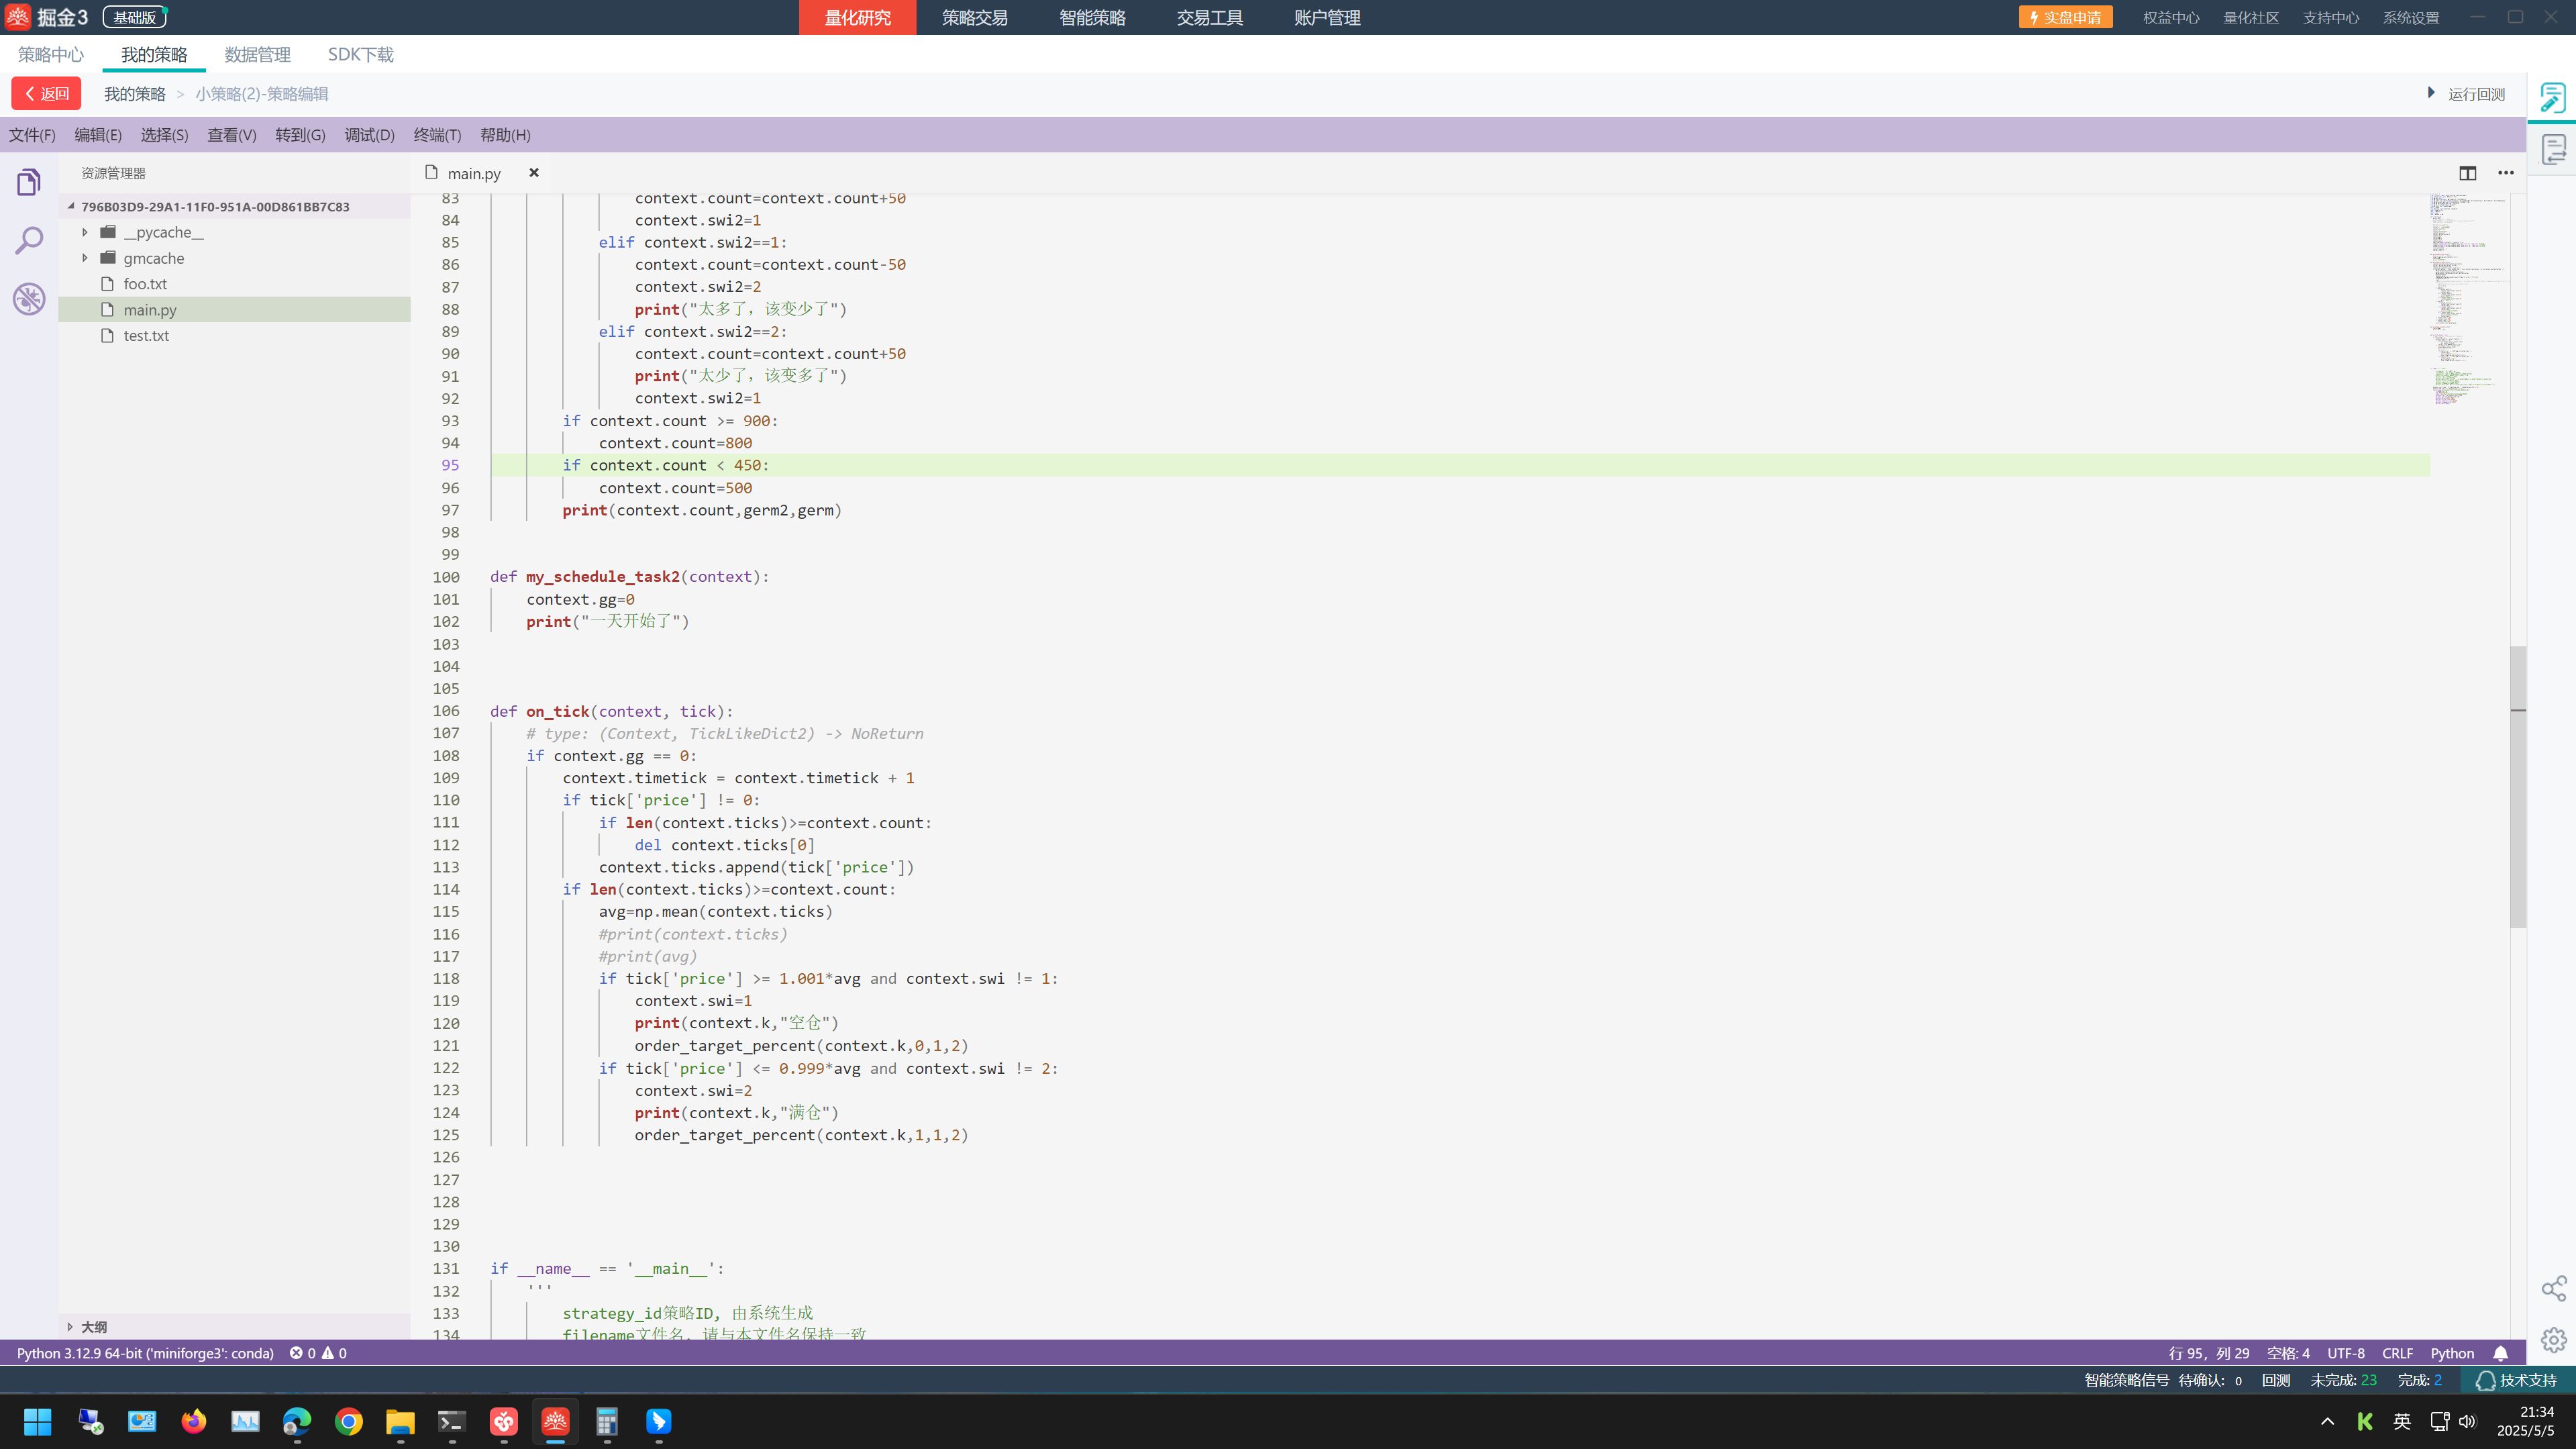
Task: Click the strategy edit icon at top right
Action: coord(2552,97)
